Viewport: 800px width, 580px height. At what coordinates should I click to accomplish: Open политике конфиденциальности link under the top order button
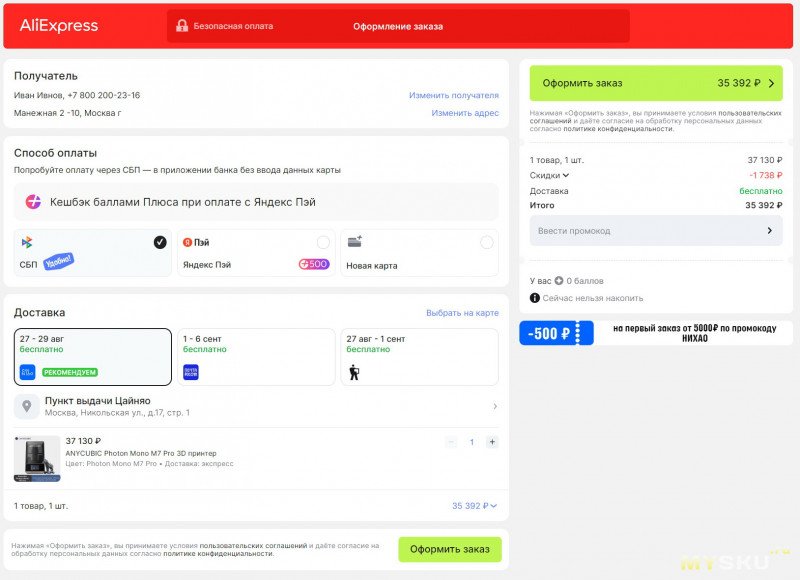[618, 129]
